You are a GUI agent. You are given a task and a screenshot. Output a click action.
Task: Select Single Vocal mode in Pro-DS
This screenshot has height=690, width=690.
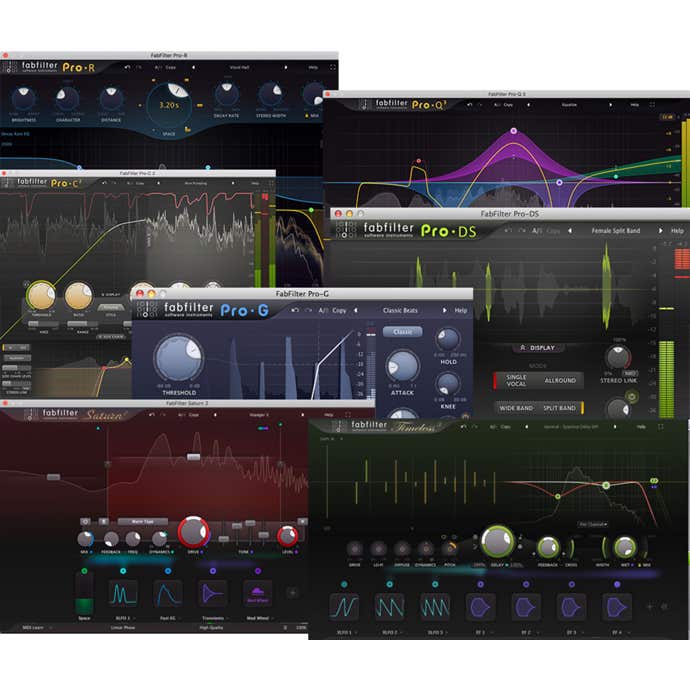coord(516,380)
